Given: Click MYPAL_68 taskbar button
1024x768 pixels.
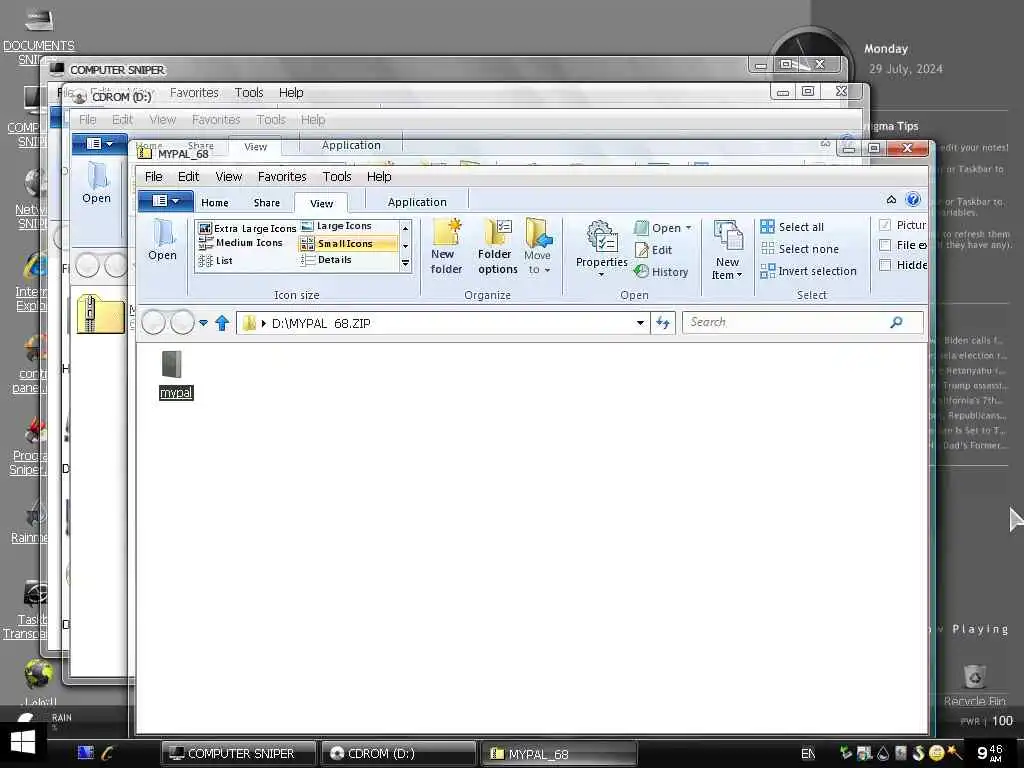Looking at the screenshot, I should pyautogui.click(x=558, y=754).
